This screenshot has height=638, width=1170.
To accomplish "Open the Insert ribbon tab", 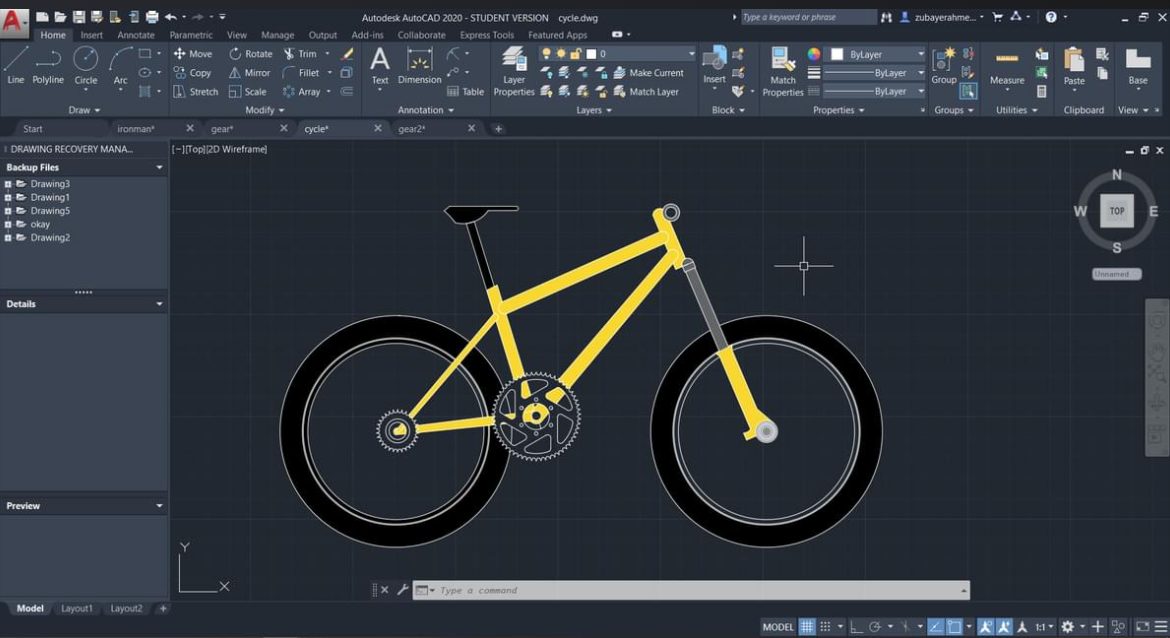I will click(92, 34).
